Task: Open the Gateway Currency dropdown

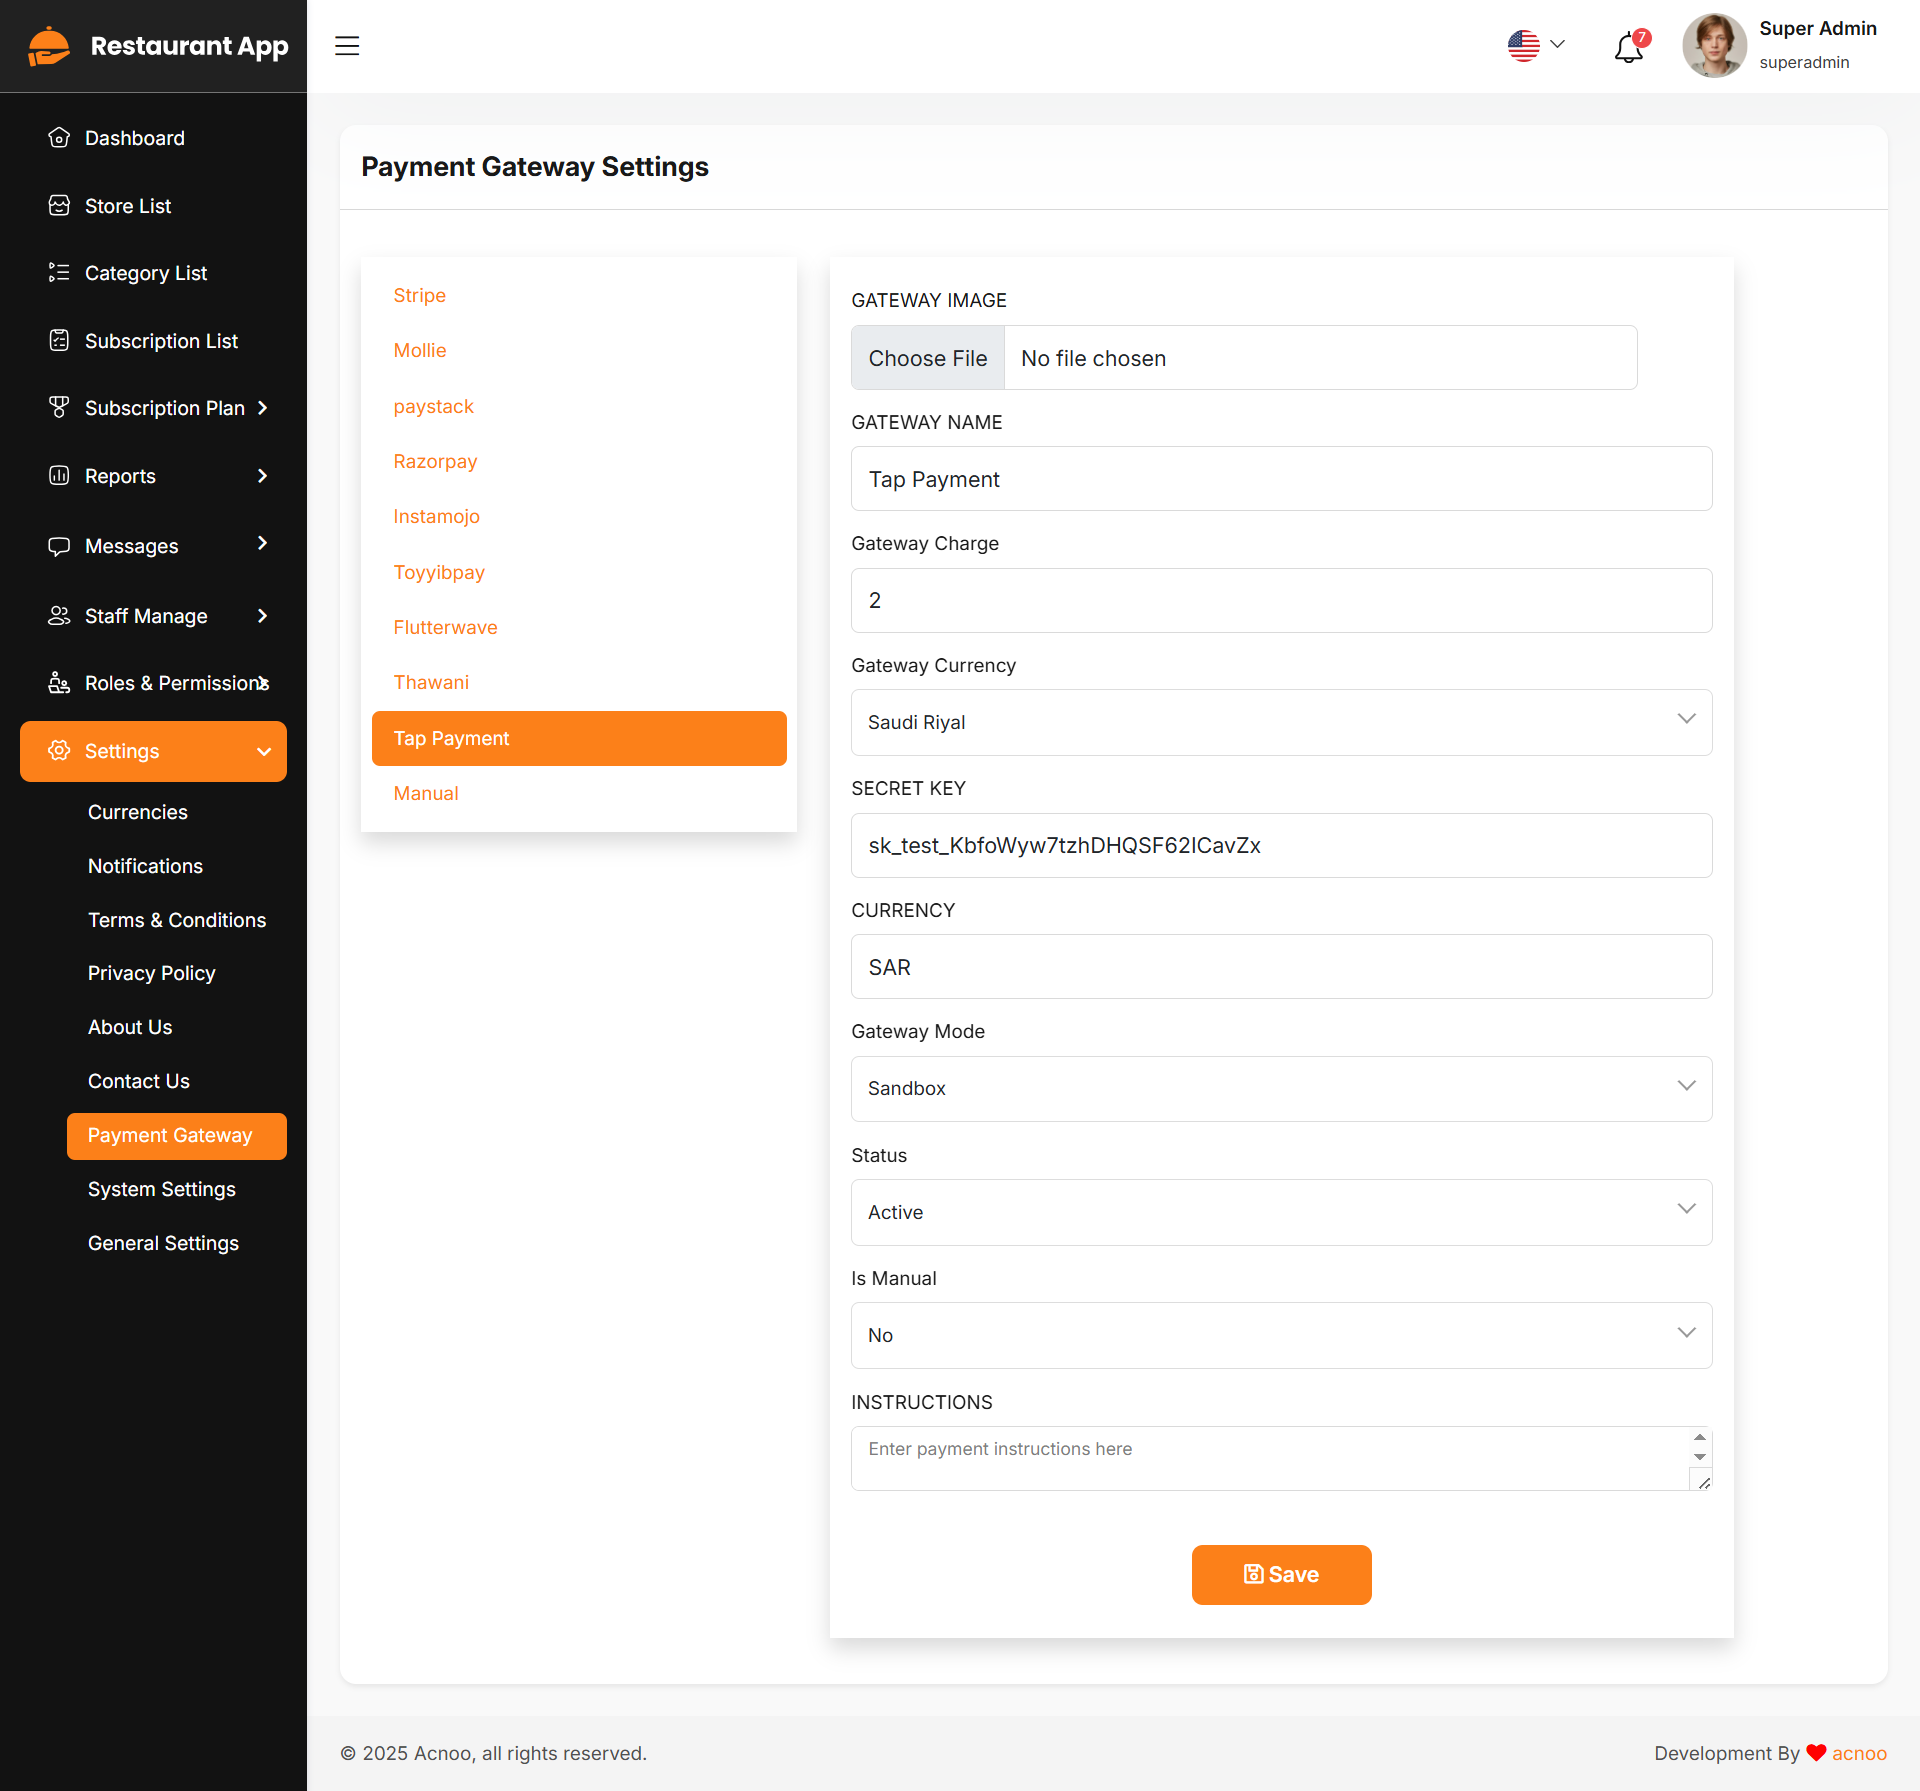Action: 1281,722
